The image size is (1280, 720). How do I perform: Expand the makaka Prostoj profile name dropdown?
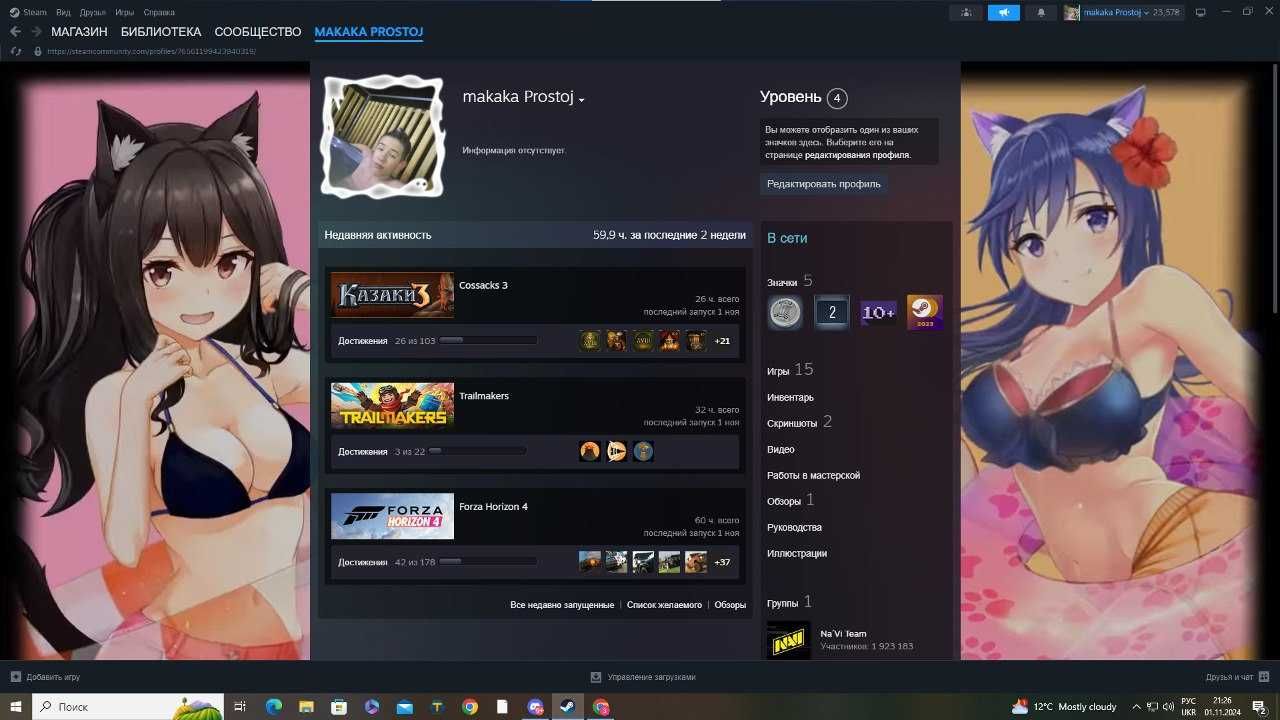(x=581, y=100)
